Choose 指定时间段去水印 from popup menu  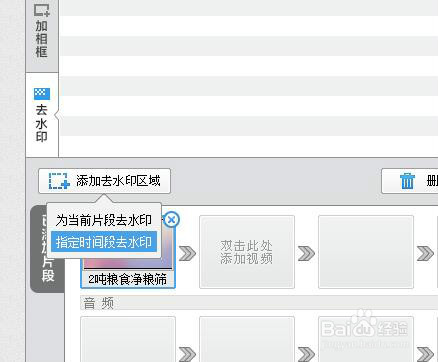tap(104, 242)
